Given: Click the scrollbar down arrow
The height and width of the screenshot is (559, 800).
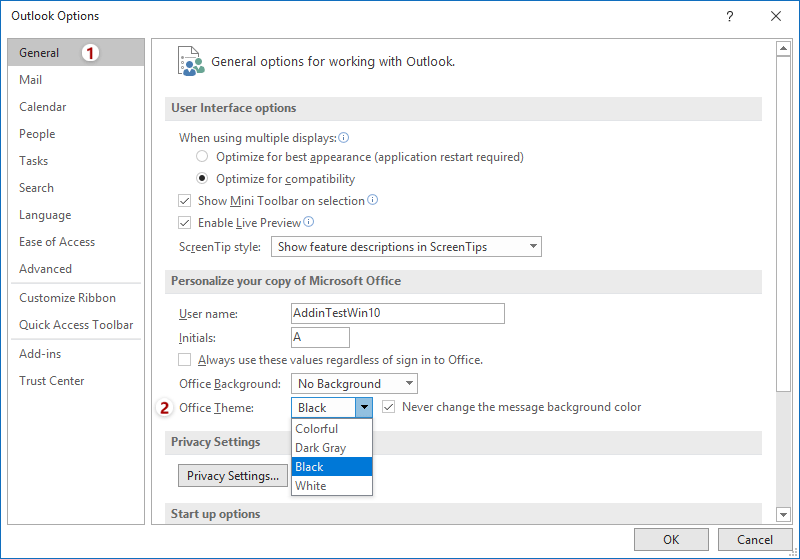Looking at the screenshot, I should pyautogui.click(x=783, y=515).
